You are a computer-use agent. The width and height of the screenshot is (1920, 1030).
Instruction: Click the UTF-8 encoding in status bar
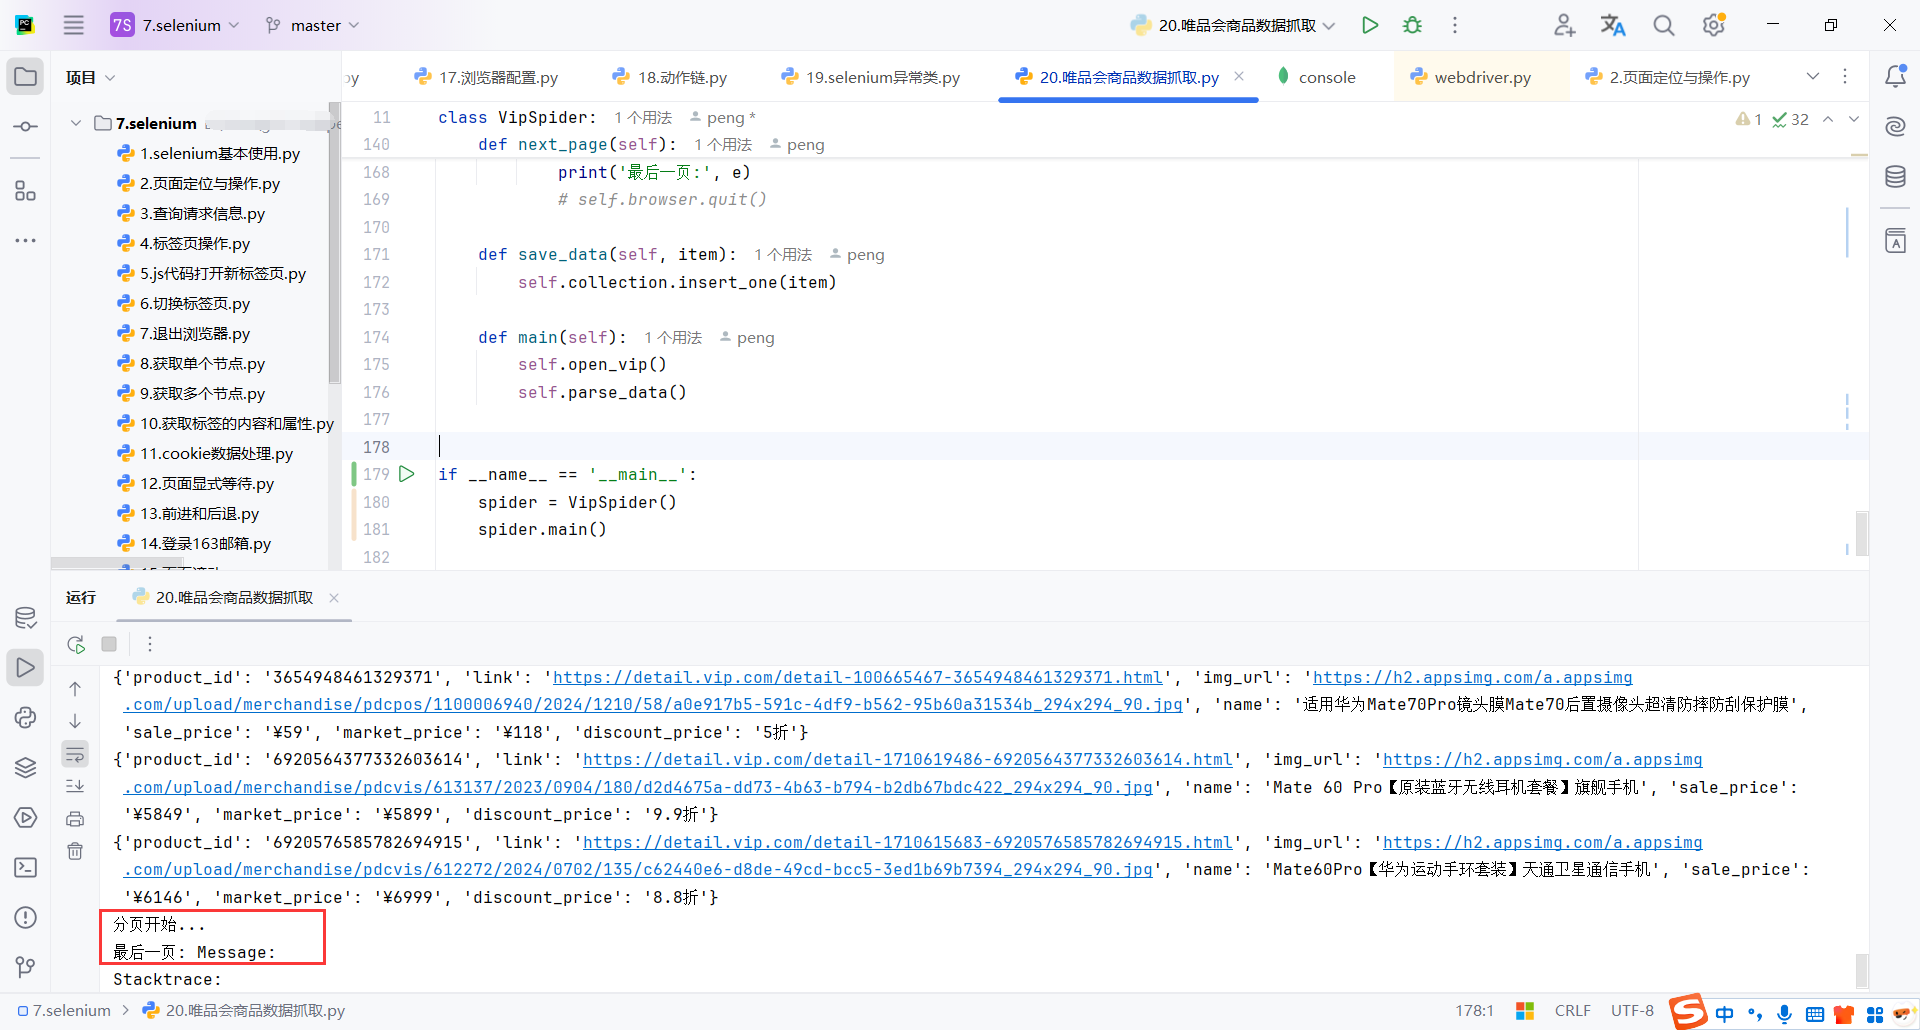(1632, 1010)
